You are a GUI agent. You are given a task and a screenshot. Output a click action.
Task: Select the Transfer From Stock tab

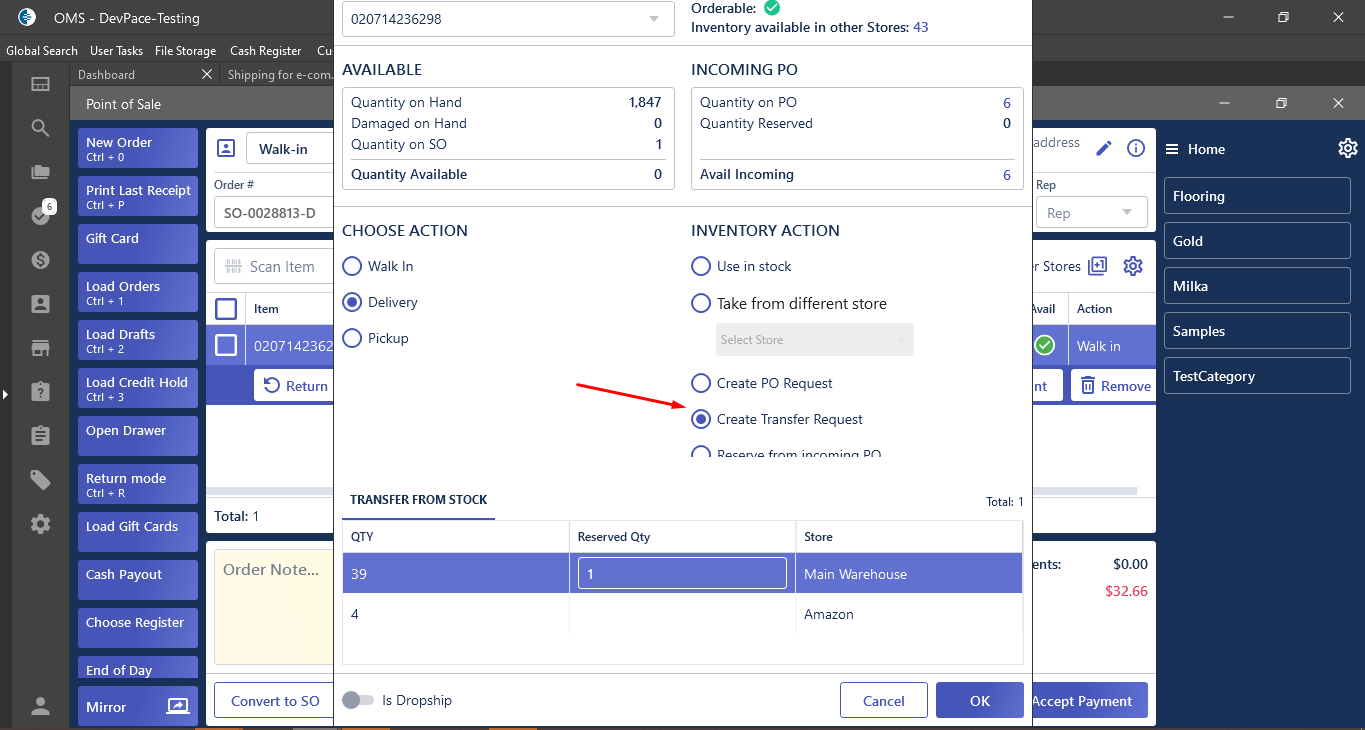419,500
